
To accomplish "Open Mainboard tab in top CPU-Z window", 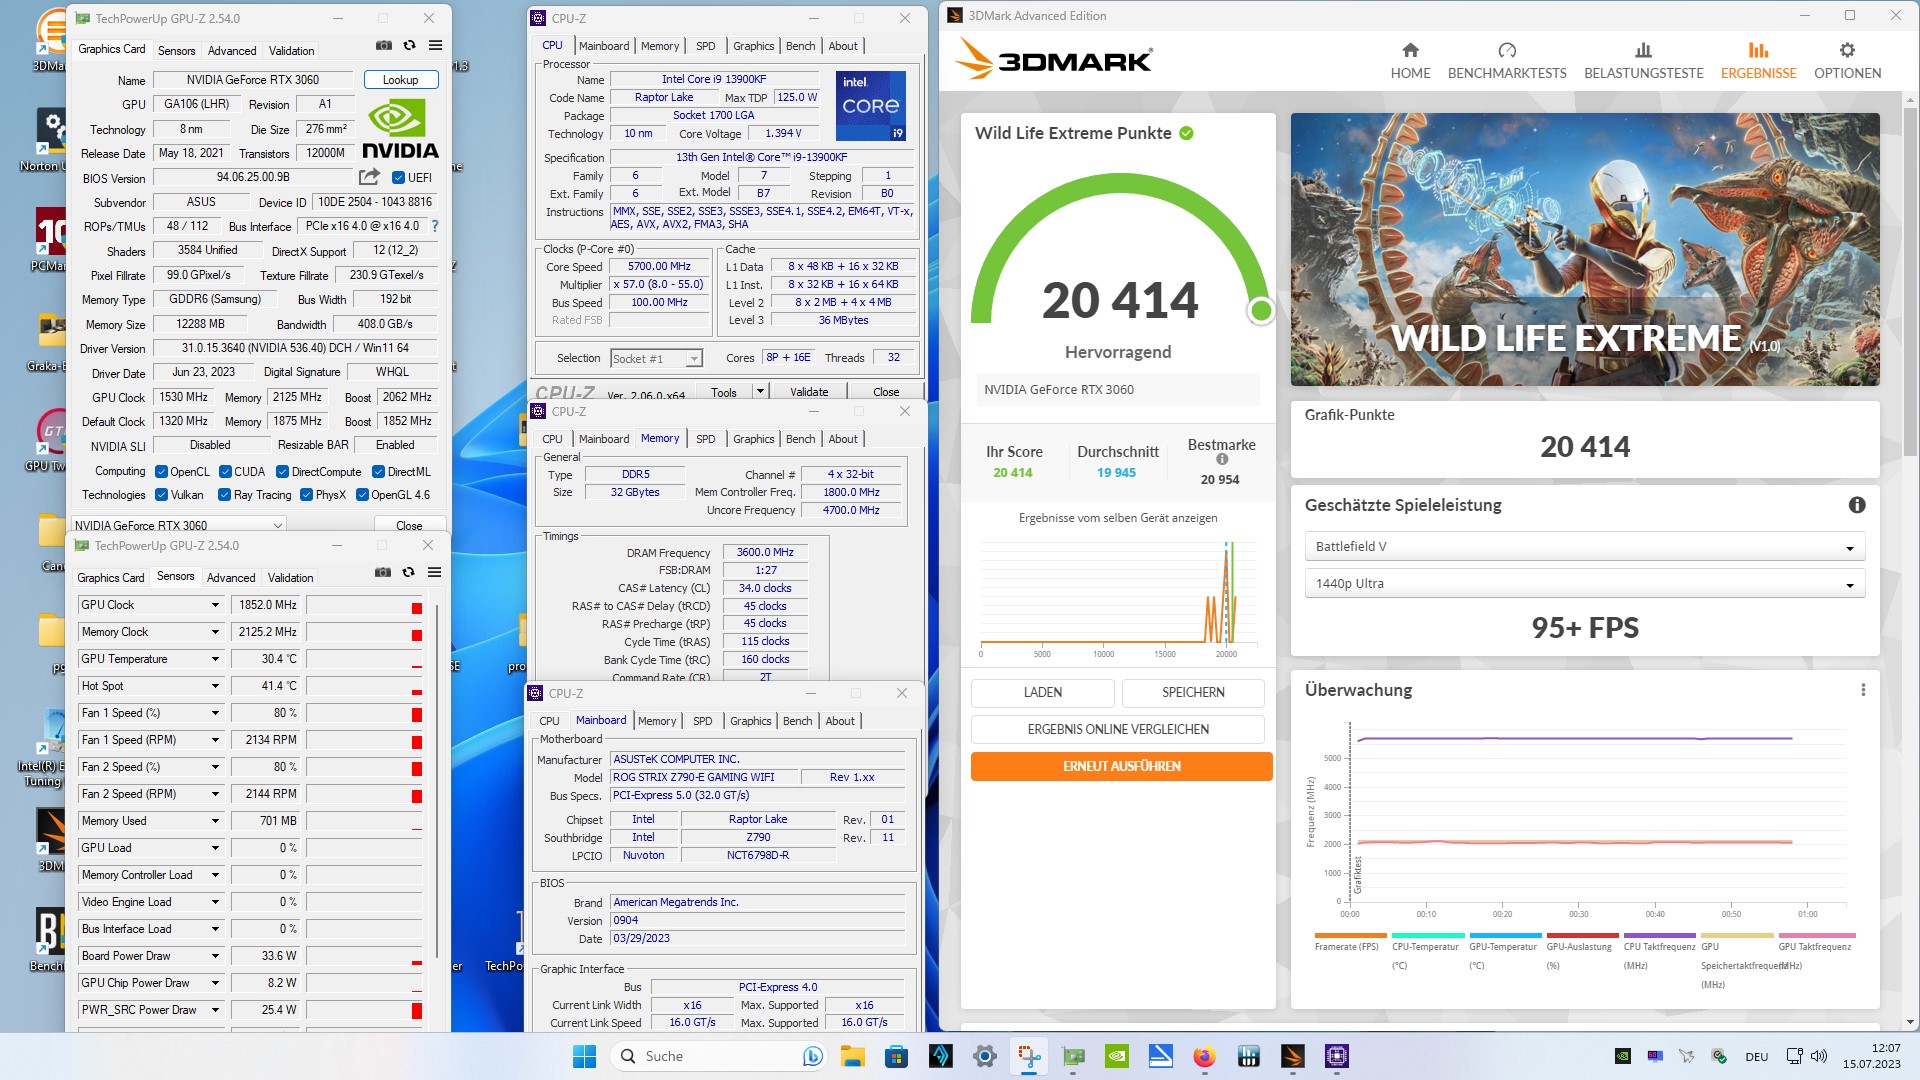I will pos(604,46).
